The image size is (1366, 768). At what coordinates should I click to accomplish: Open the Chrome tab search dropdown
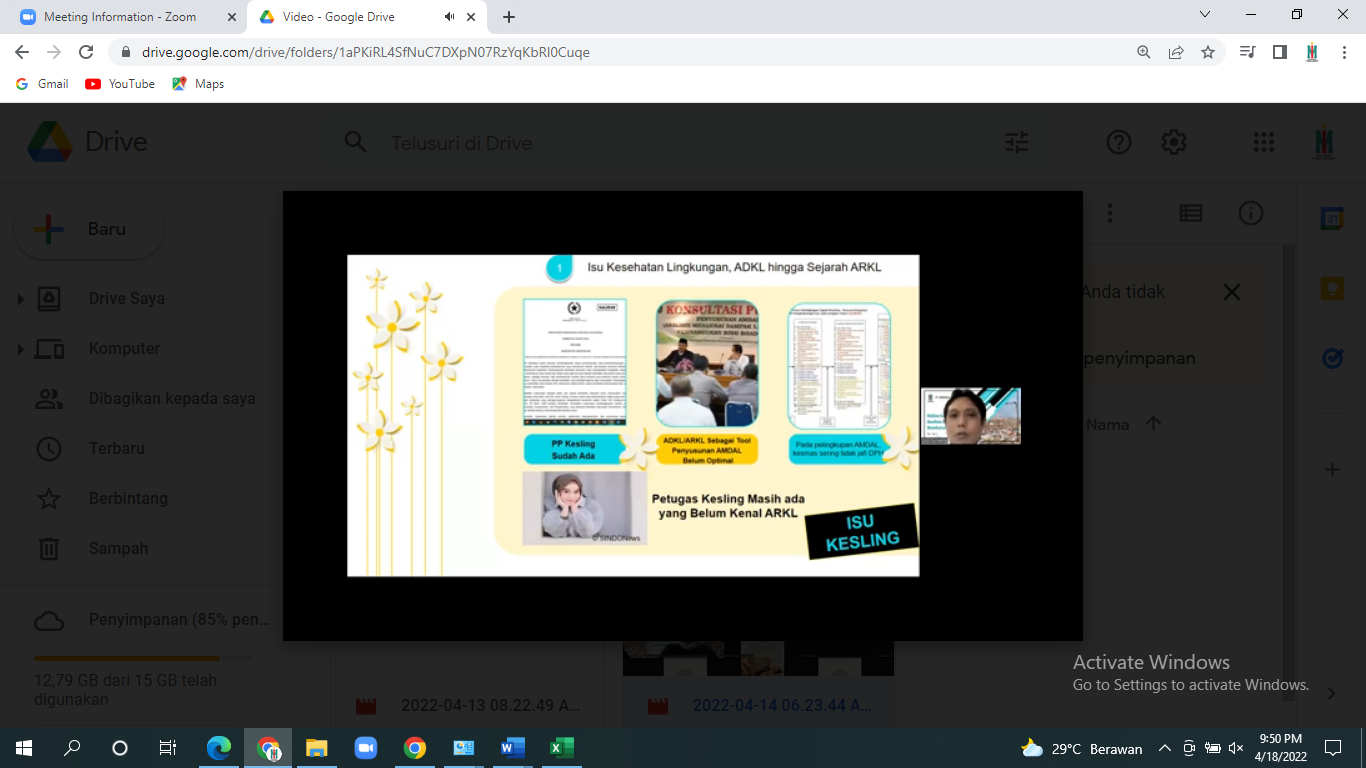(x=1205, y=15)
